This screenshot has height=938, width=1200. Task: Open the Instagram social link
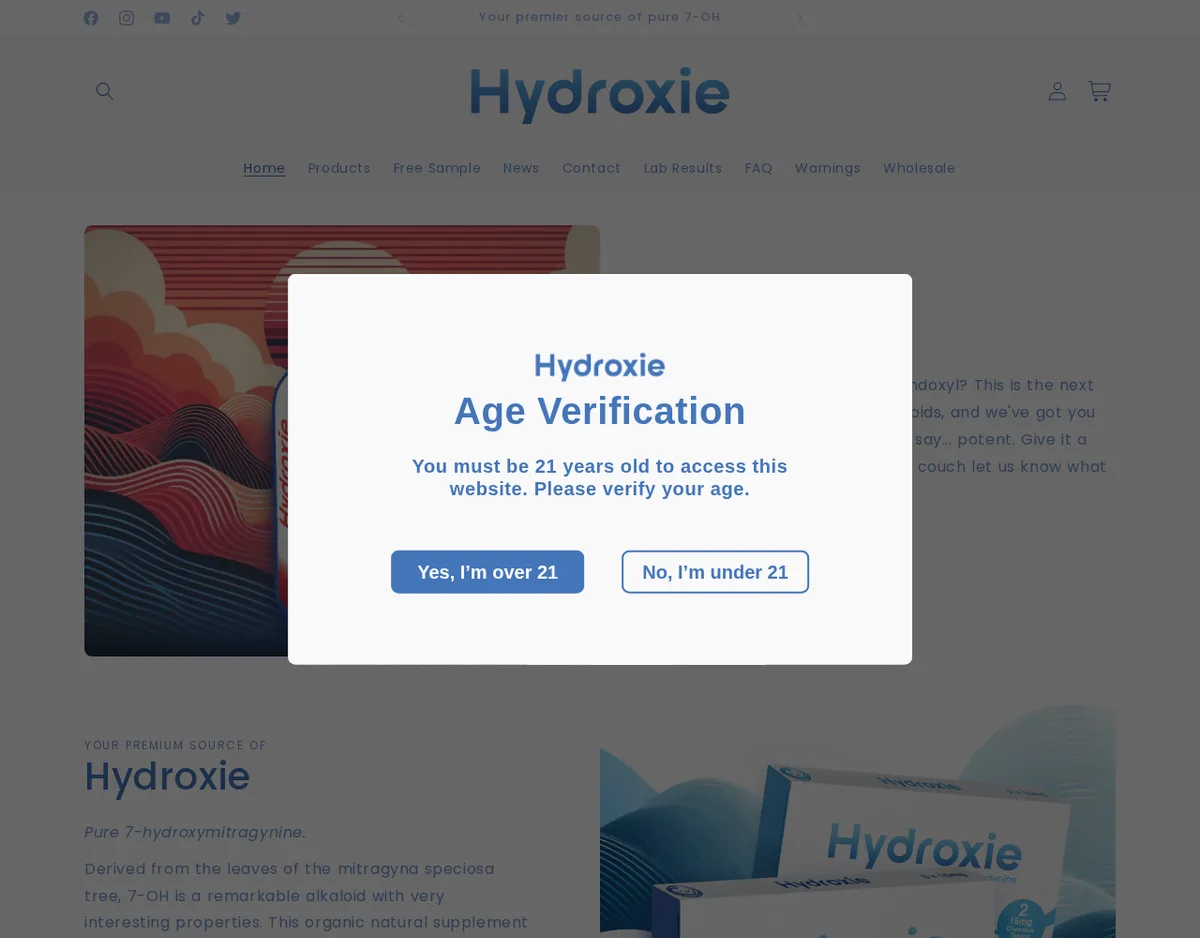(126, 18)
